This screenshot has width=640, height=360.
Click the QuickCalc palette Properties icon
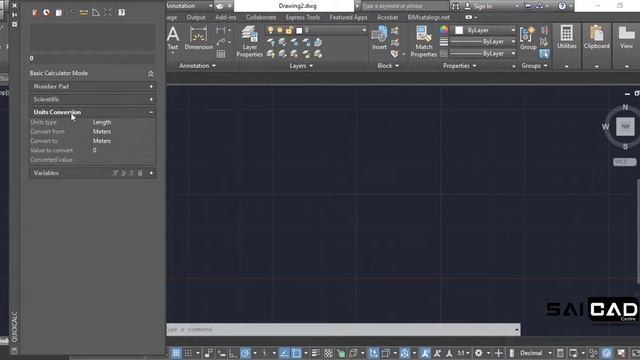15,24
